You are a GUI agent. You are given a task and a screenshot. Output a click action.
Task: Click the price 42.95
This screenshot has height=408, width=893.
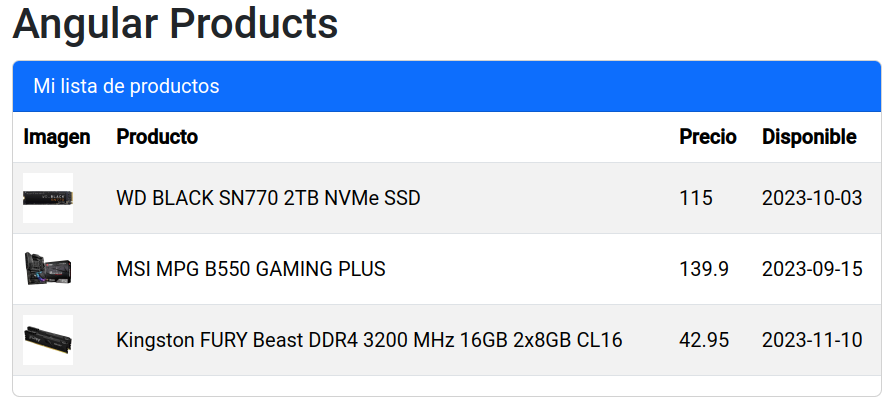click(704, 340)
